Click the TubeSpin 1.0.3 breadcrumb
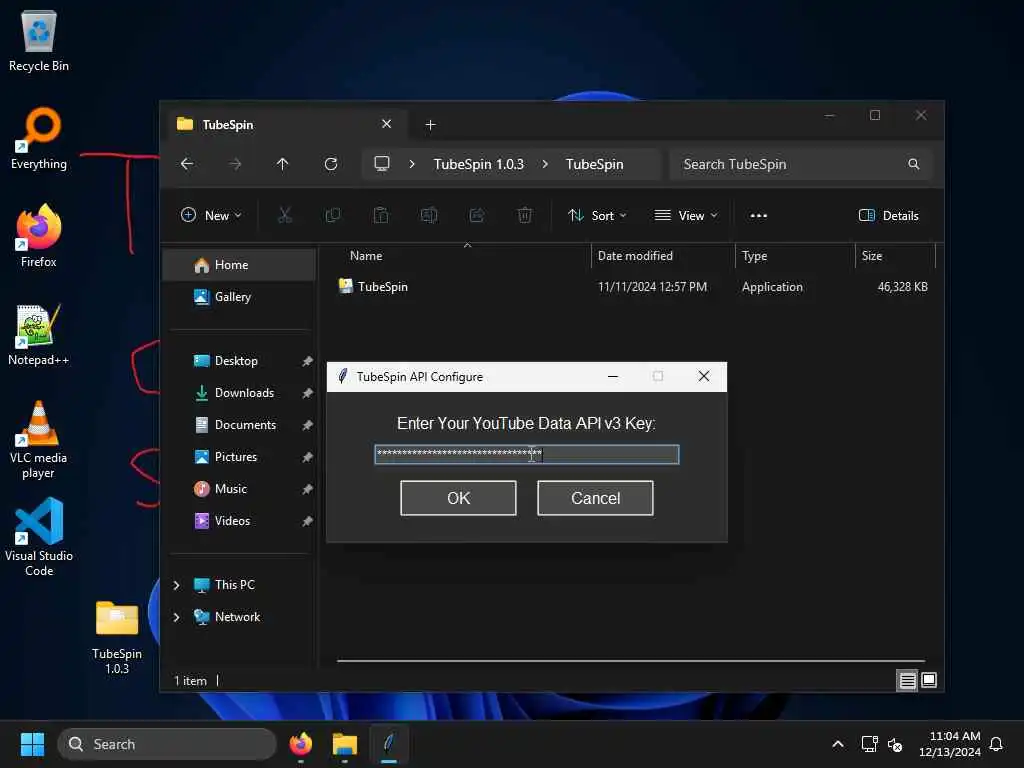This screenshot has height=768, width=1024. 479,164
